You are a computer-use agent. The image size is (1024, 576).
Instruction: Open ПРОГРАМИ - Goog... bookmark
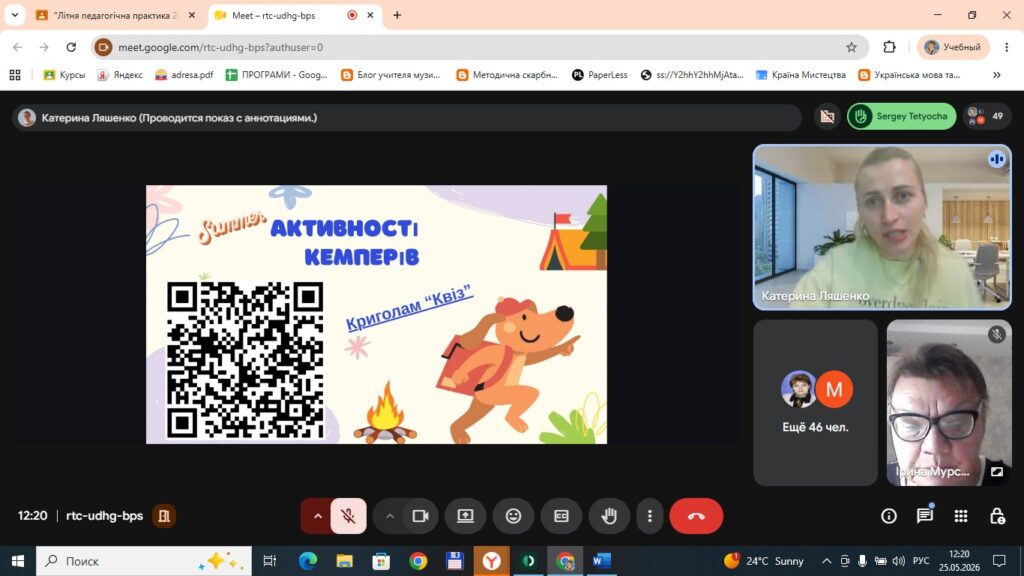pos(277,75)
